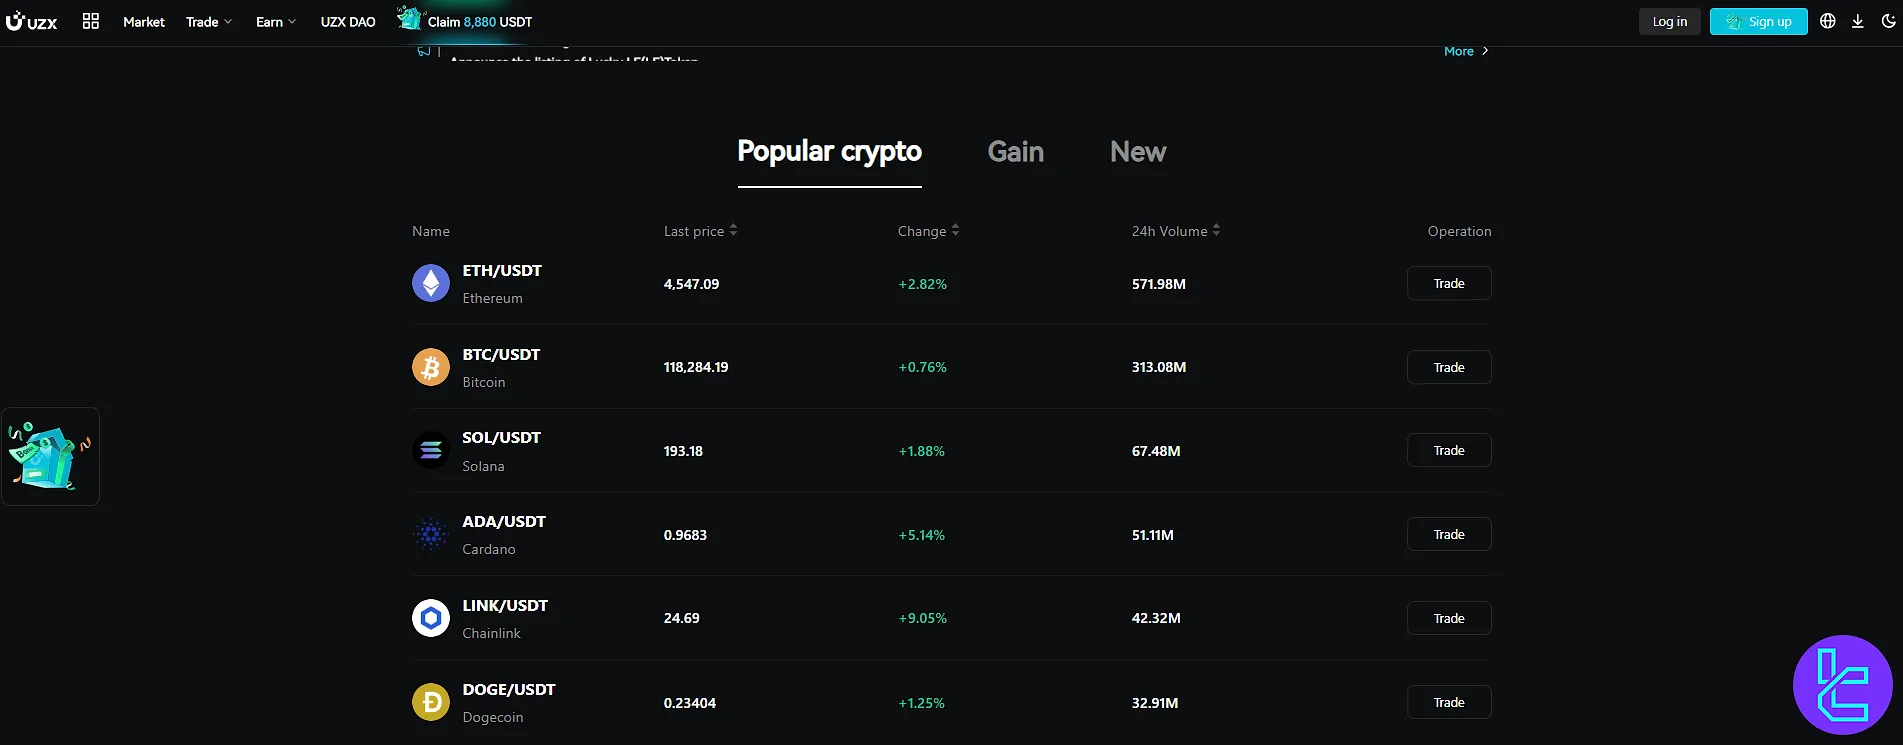Open the language globe icon
Viewport: 1903px width, 745px height.
tap(1828, 21)
